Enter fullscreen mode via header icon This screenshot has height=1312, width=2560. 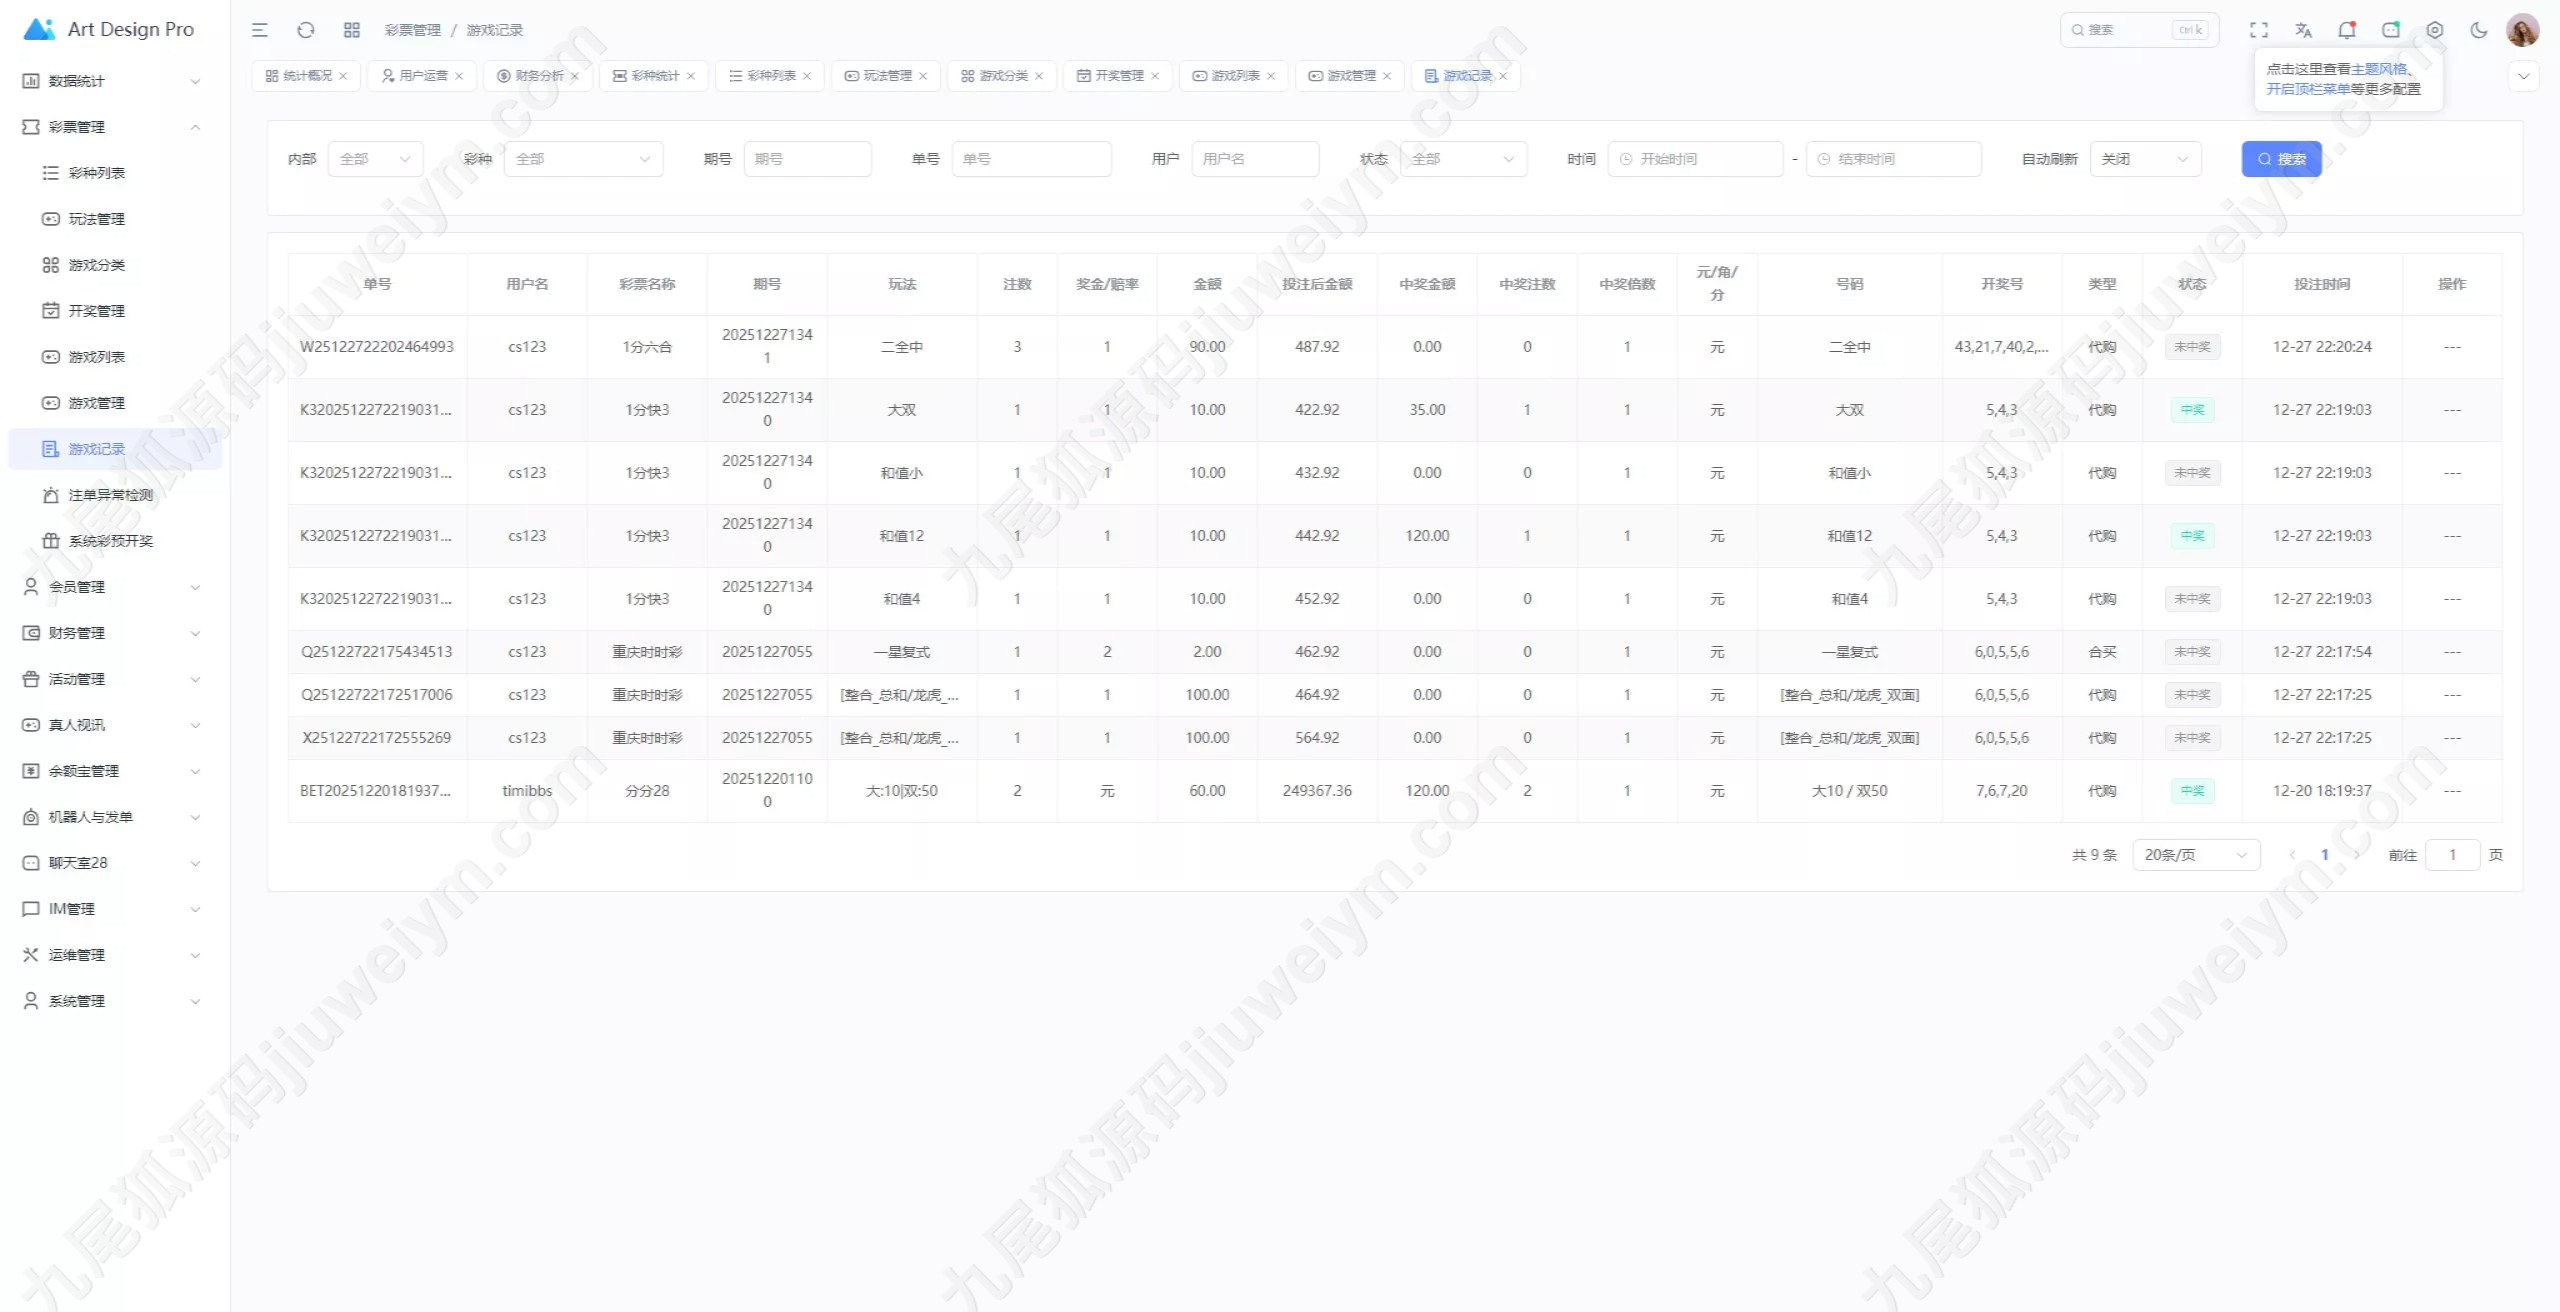click(2259, 30)
